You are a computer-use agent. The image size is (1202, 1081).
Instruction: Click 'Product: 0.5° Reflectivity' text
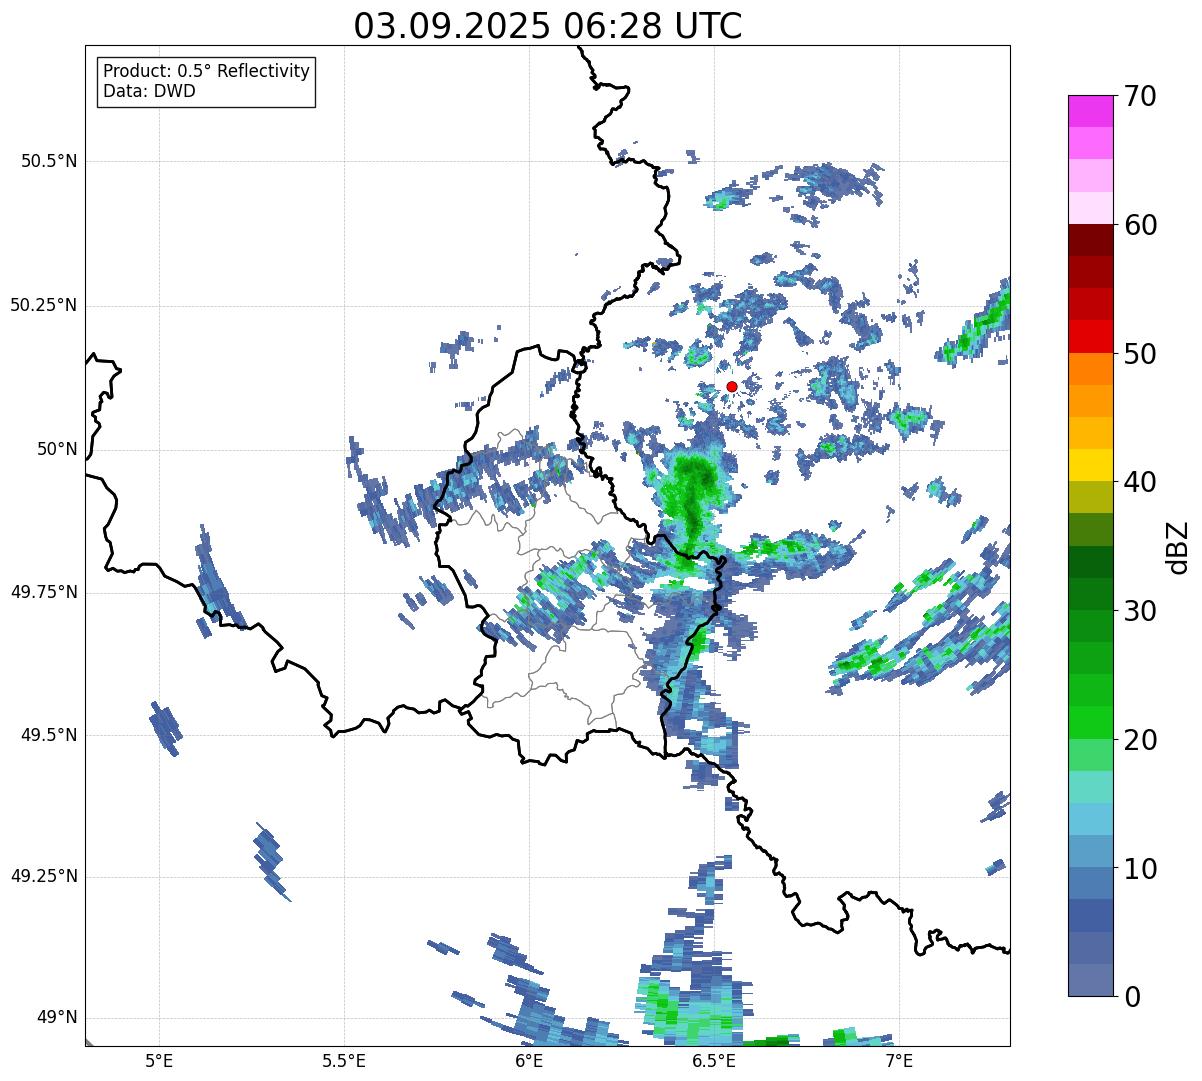(x=207, y=72)
